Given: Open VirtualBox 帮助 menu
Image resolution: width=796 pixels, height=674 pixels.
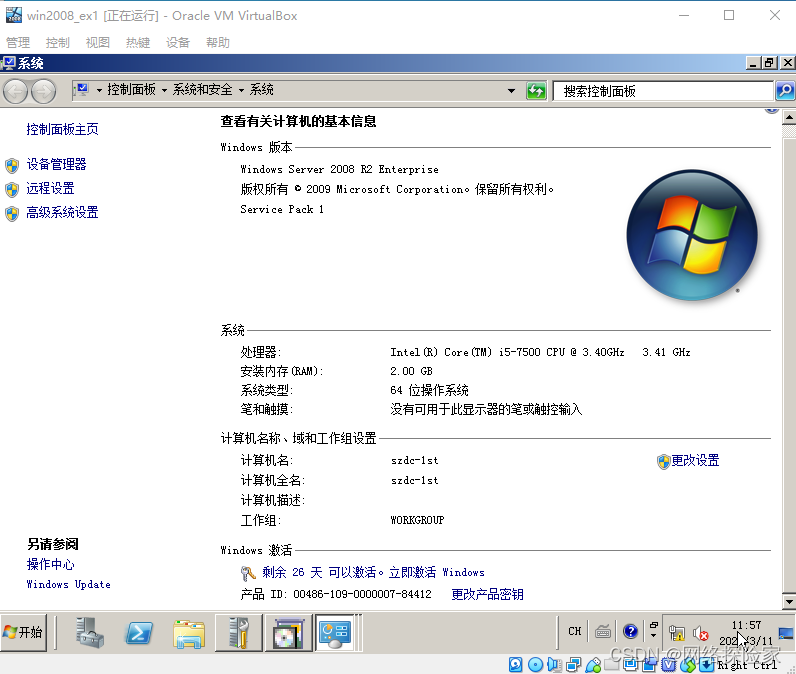Looking at the screenshot, I should (x=218, y=43).
